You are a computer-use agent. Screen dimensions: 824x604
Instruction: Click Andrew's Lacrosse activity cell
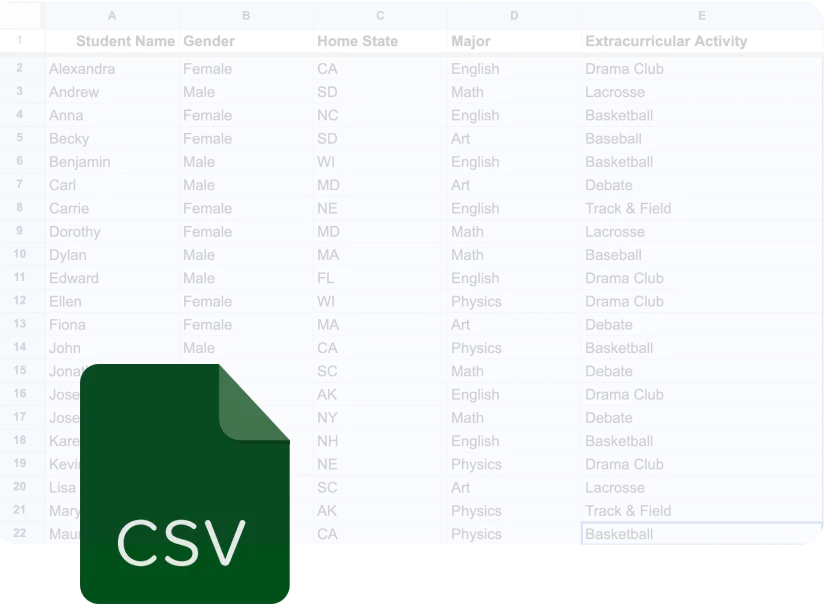pos(702,92)
